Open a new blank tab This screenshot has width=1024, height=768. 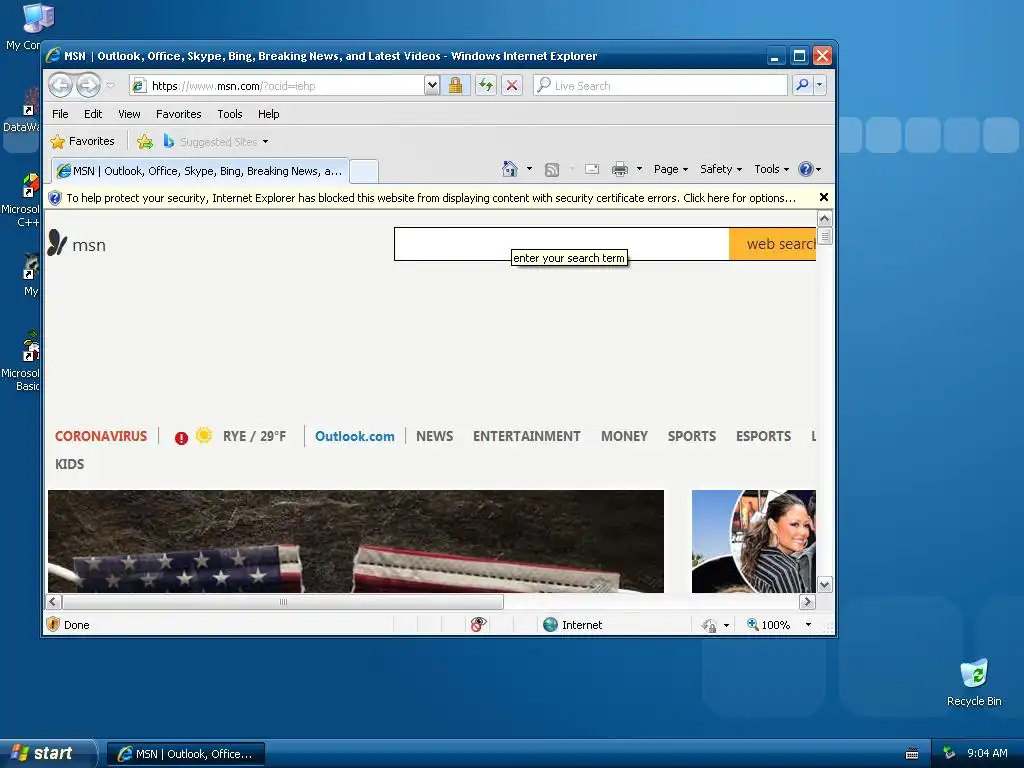click(x=364, y=171)
